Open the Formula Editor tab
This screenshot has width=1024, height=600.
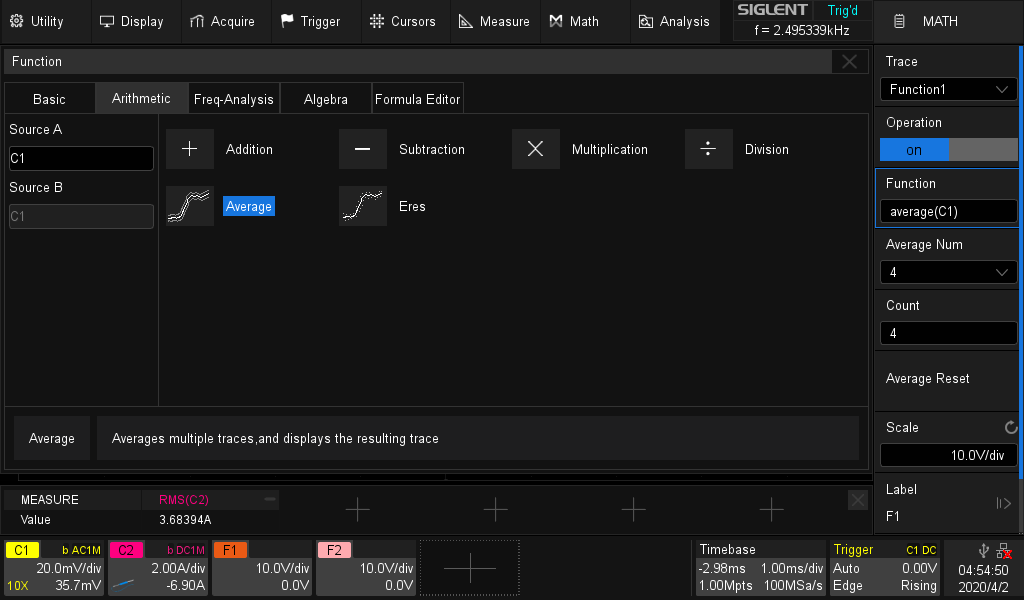(417, 99)
